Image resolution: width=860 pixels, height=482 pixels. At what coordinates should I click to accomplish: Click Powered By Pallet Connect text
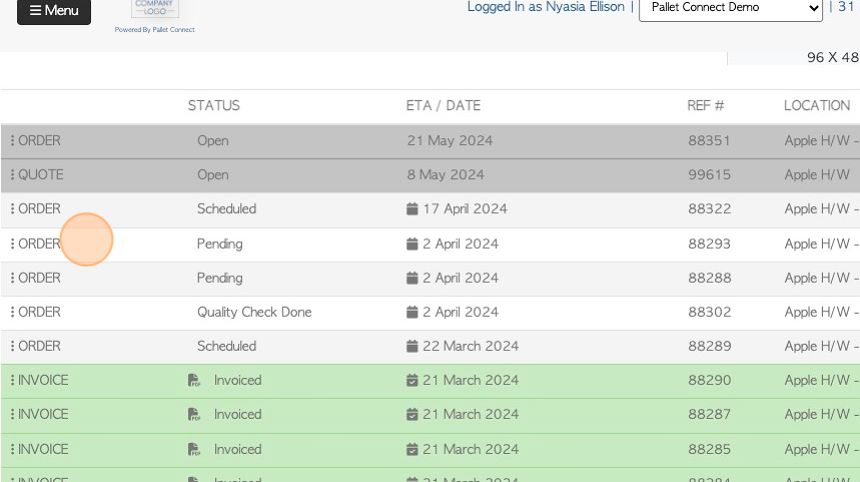(155, 30)
